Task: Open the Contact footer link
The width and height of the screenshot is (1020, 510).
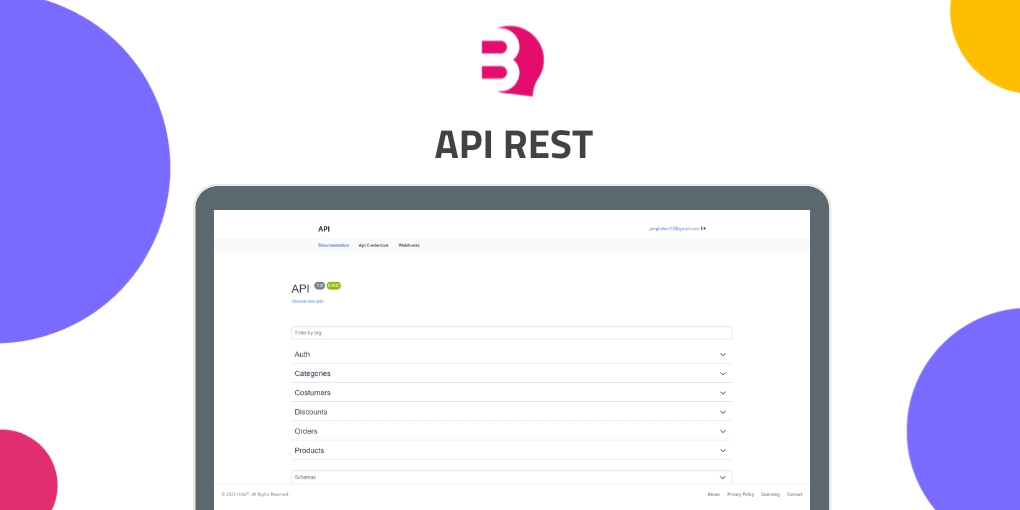Action: [x=795, y=494]
